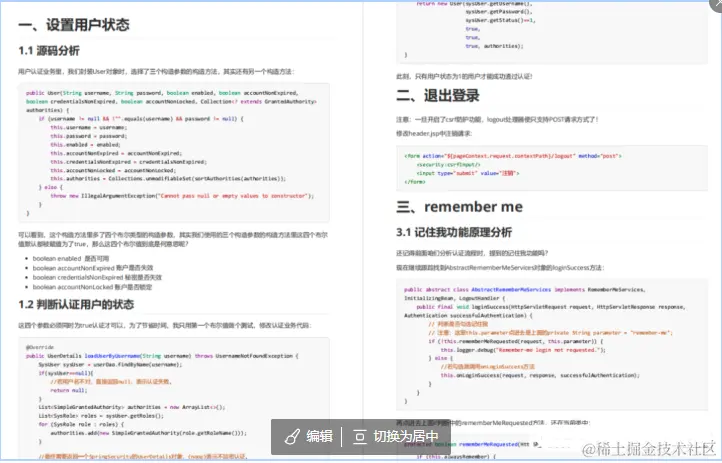This screenshot has height=463, width=722.
Task: Click the form action logout code line
Action: click(513, 156)
